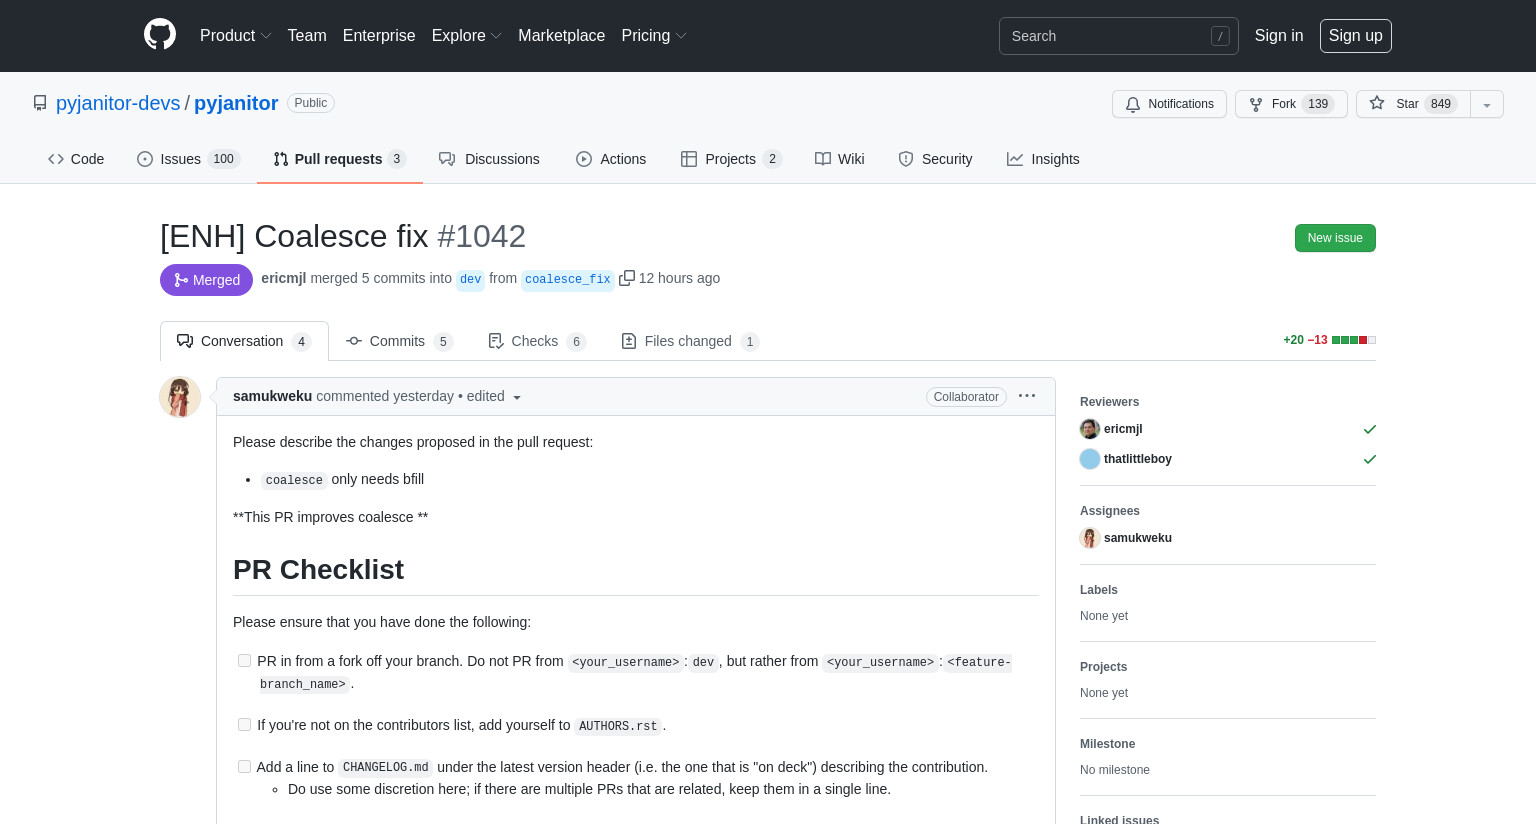Click the Notifications bell button
The image size is (1536, 824).
1169,104
